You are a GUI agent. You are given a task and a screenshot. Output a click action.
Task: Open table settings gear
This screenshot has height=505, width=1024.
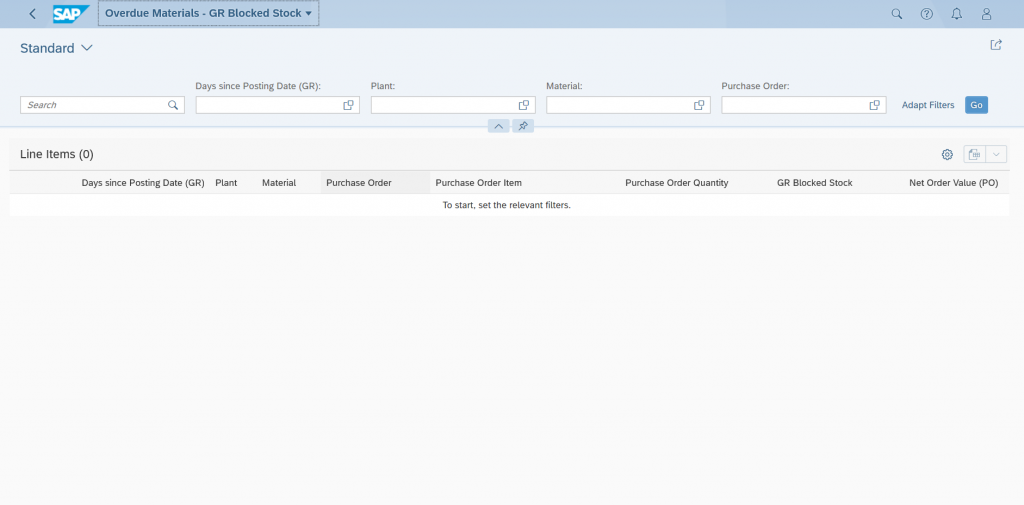947,154
